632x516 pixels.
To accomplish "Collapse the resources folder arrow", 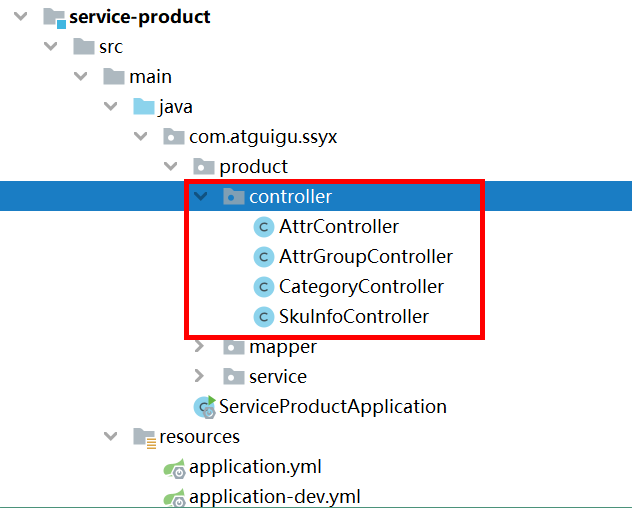I will click(x=111, y=437).
